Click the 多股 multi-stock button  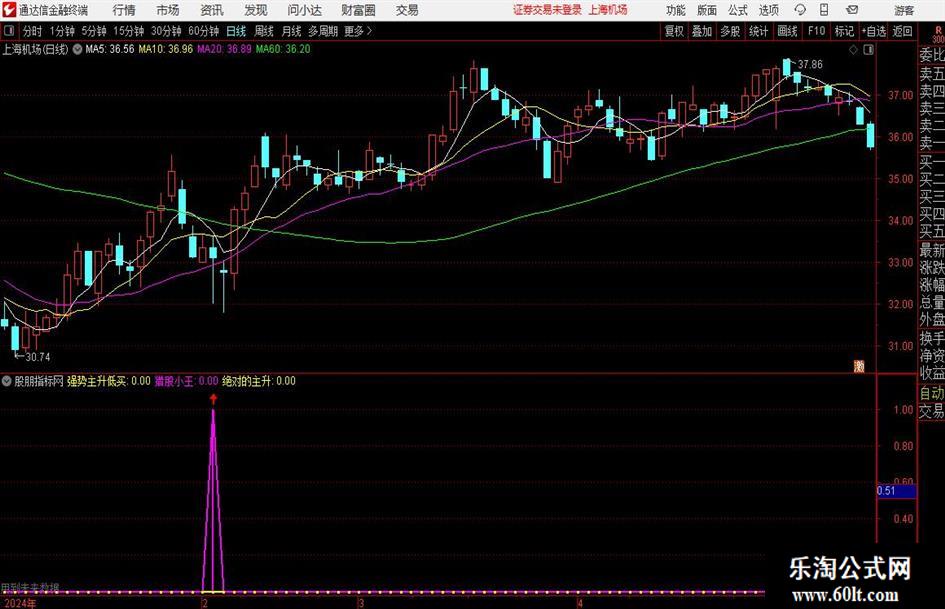click(730, 31)
